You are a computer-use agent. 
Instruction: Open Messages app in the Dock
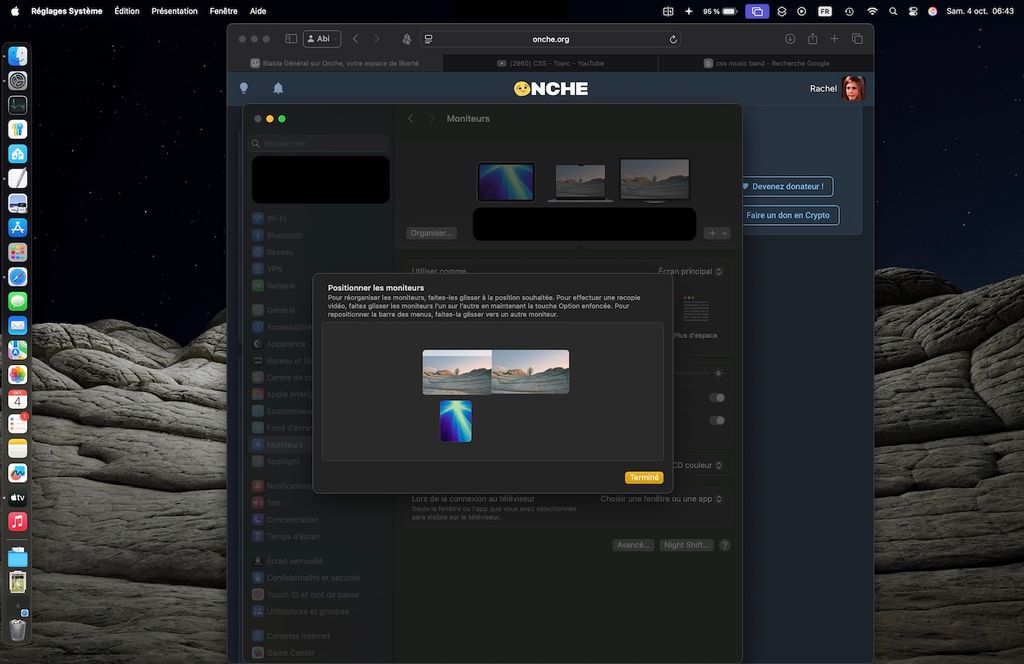(18, 301)
